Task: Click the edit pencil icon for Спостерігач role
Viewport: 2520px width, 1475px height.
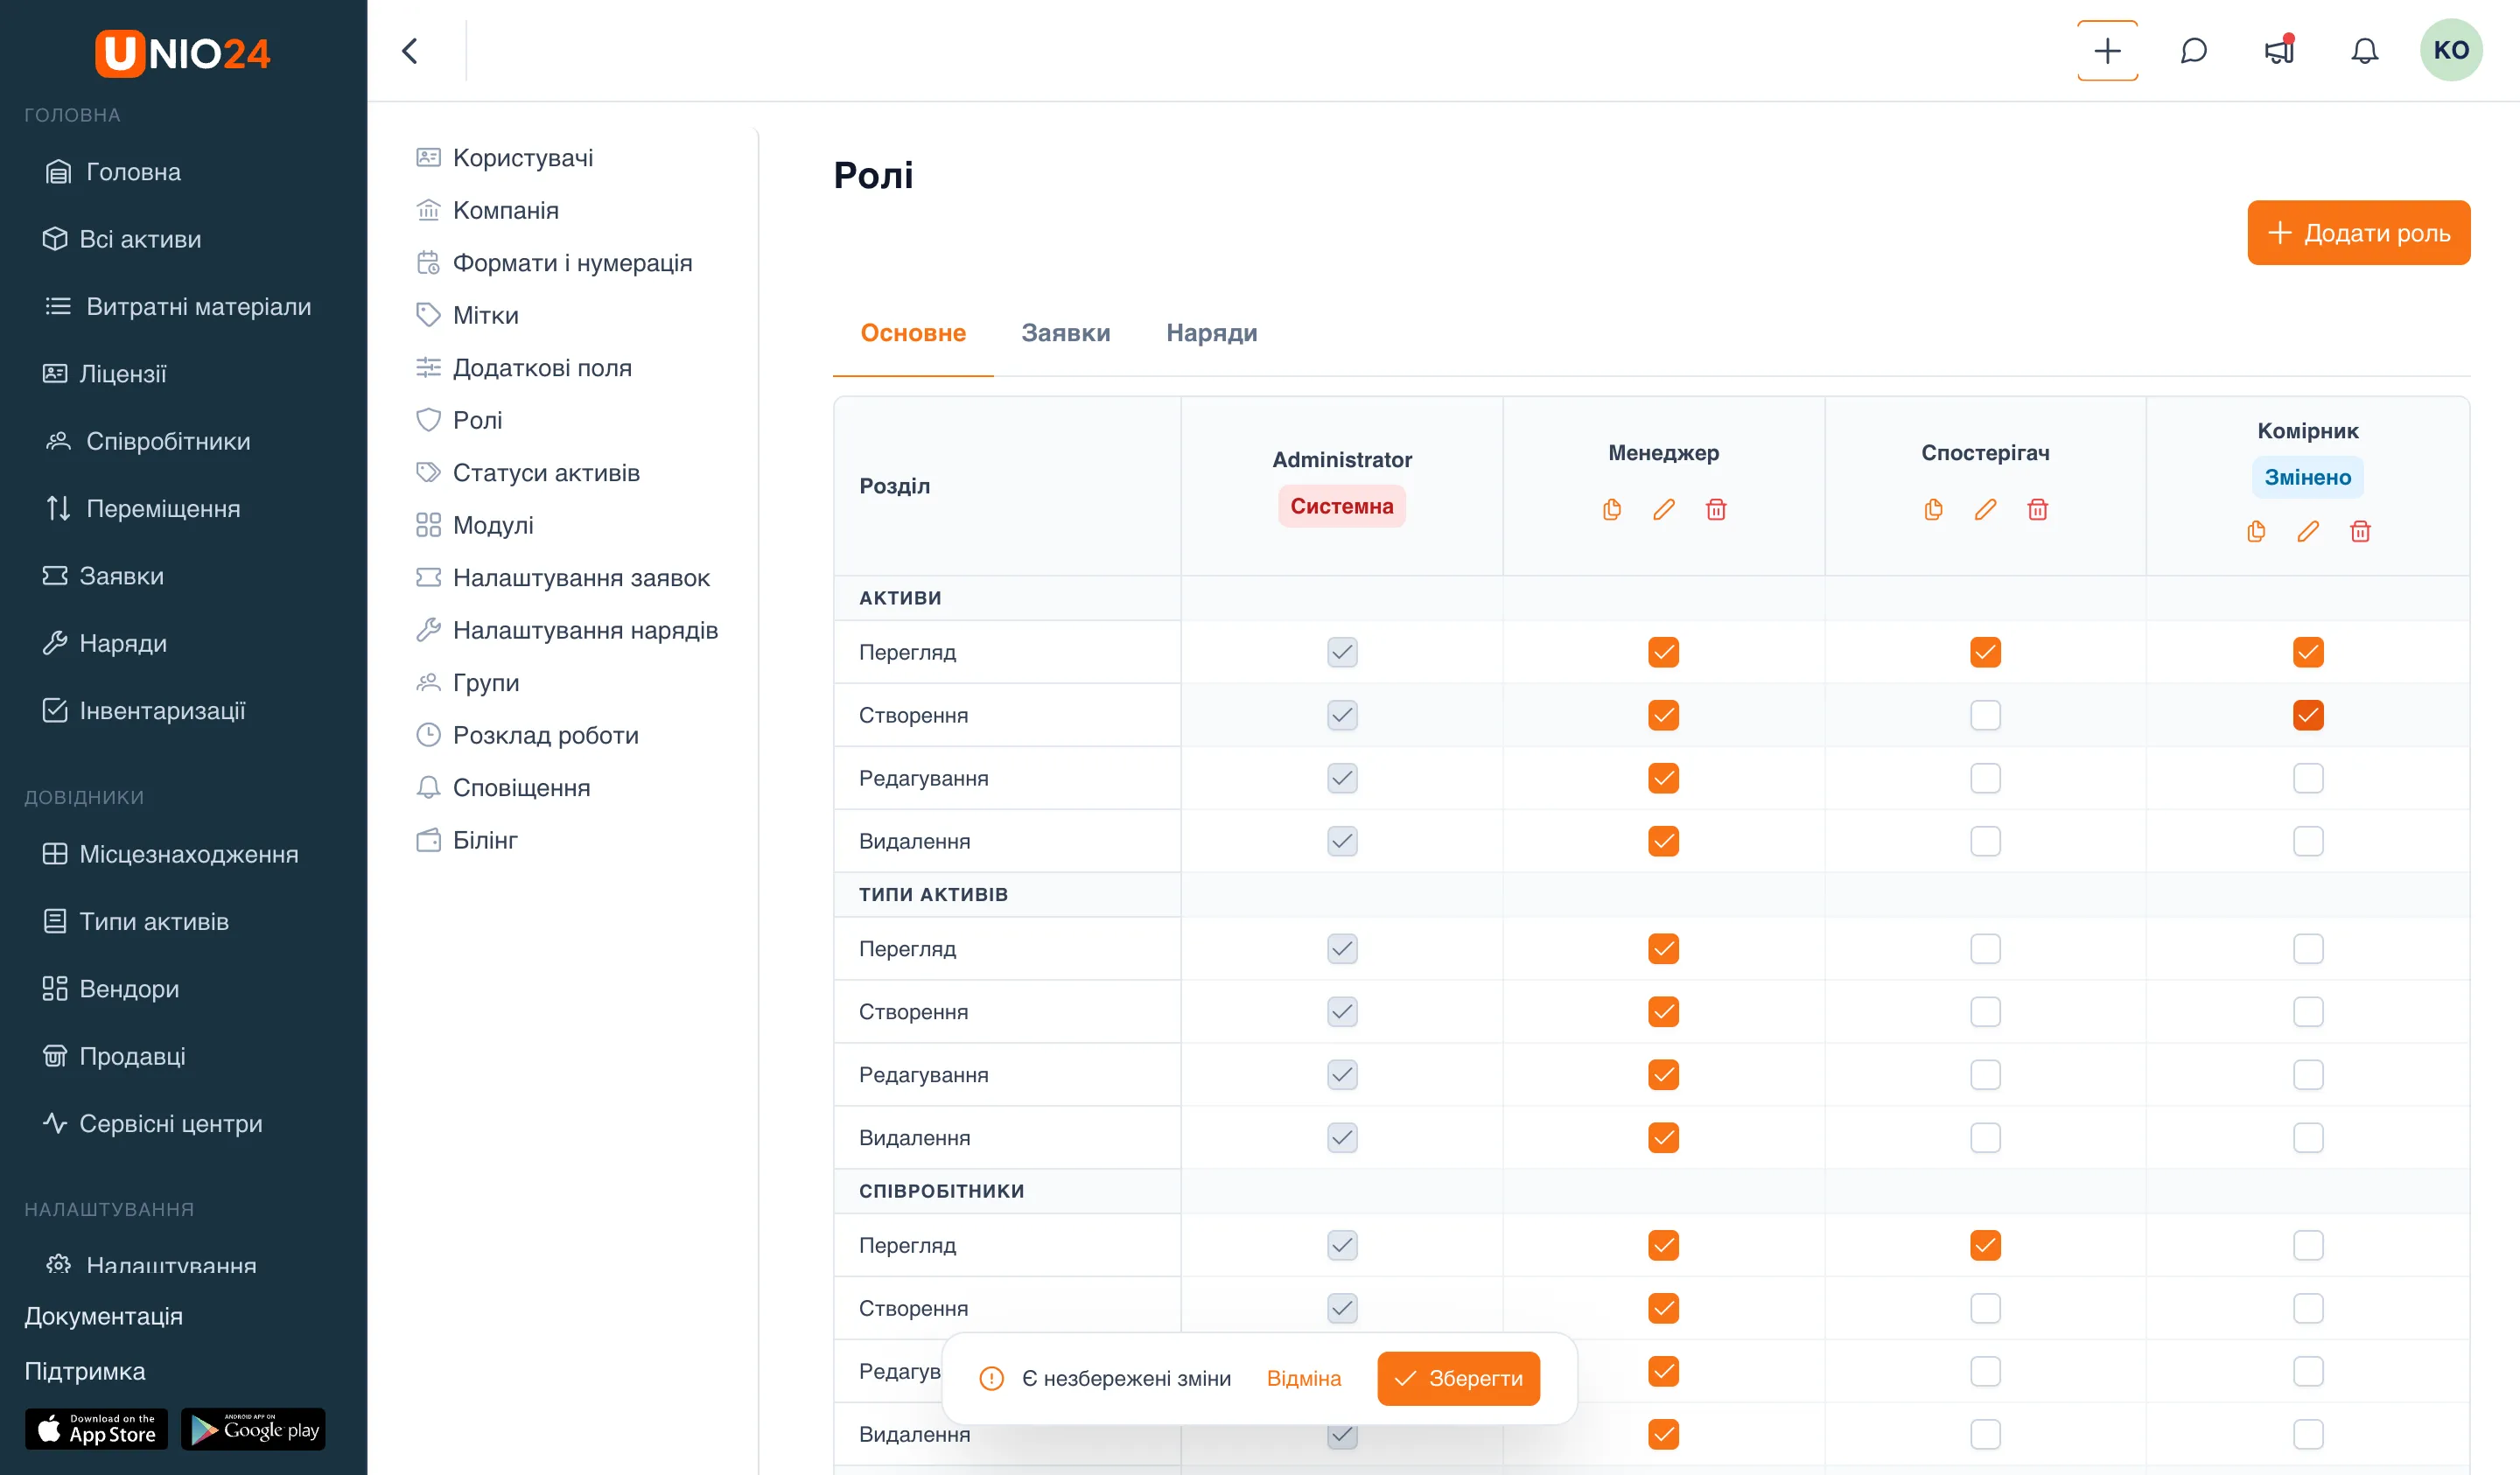Action: point(1985,510)
